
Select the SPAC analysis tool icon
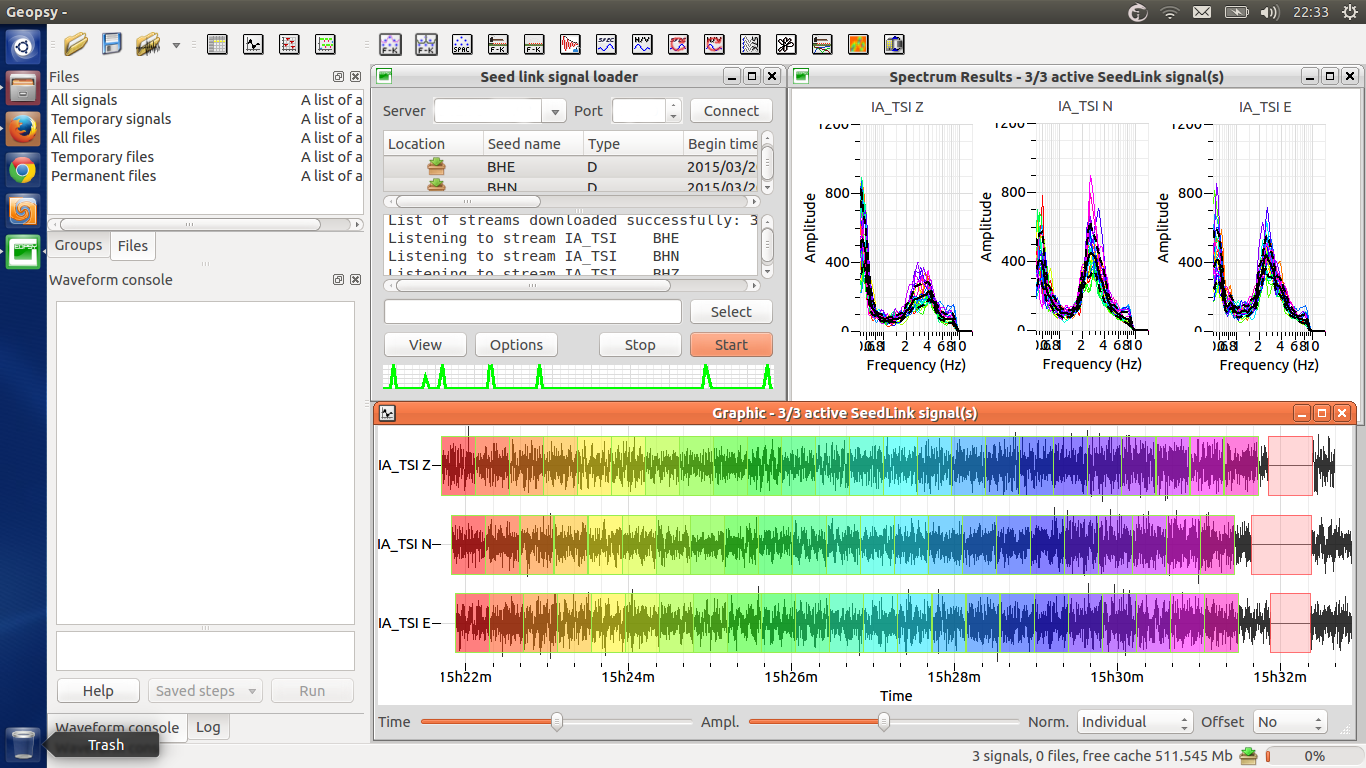click(x=462, y=44)
